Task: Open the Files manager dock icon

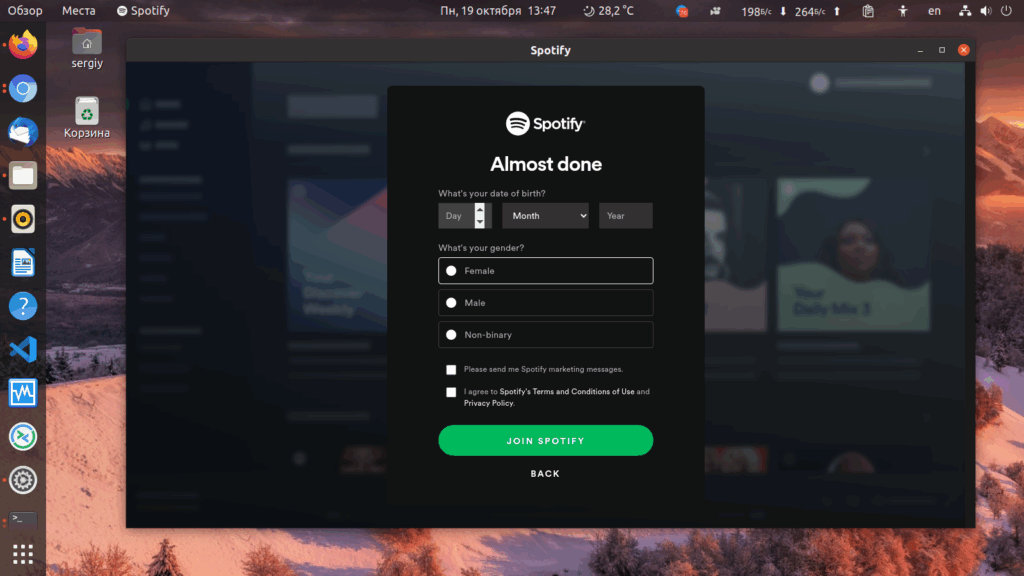Action: point(23,176)
